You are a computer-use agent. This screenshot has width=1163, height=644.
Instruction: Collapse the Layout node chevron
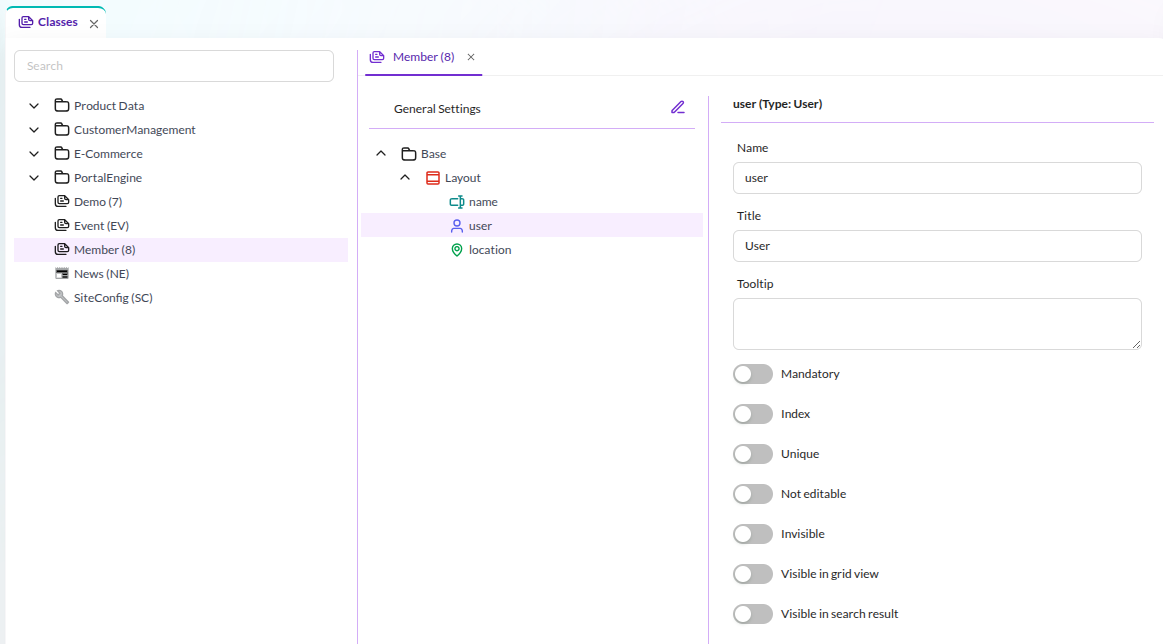point(405,177)
